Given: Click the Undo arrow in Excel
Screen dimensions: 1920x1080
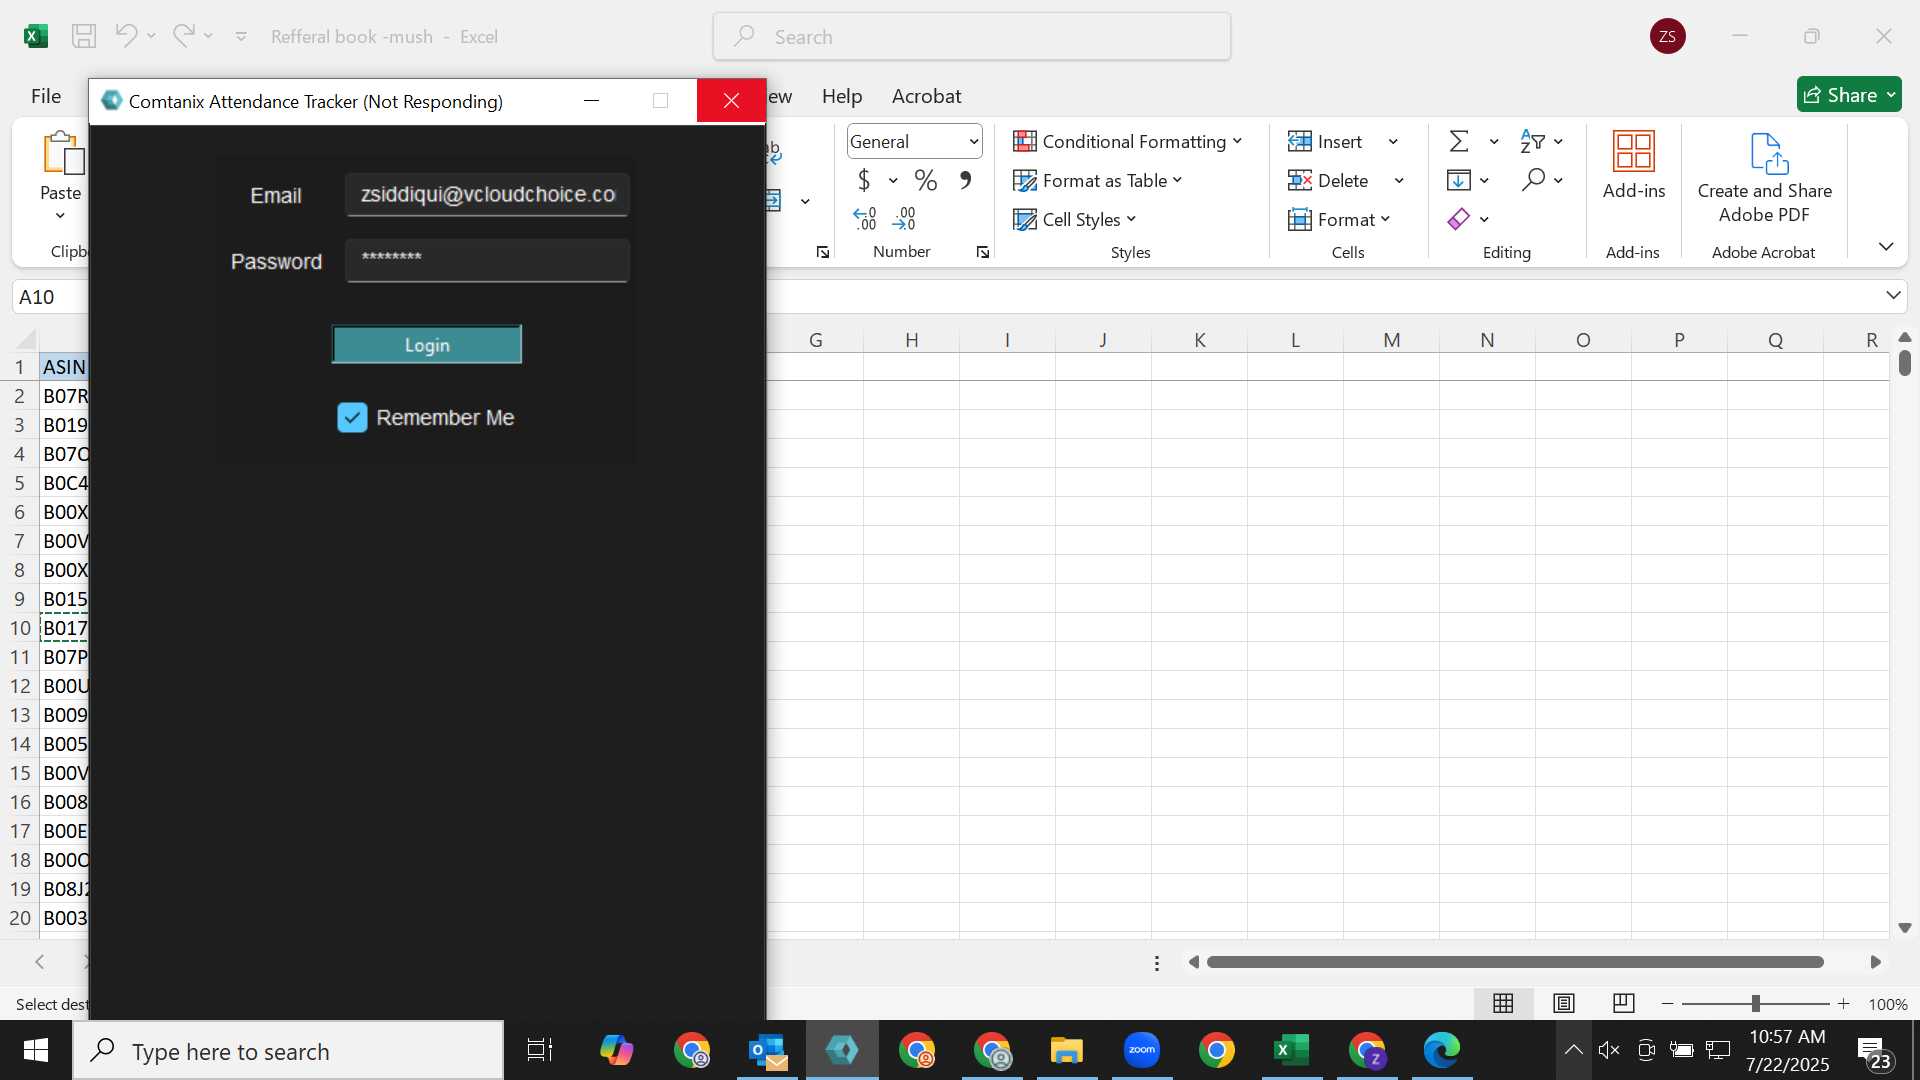Looking at the screenshot, I should pyautogui.click(x=126, y=36).
